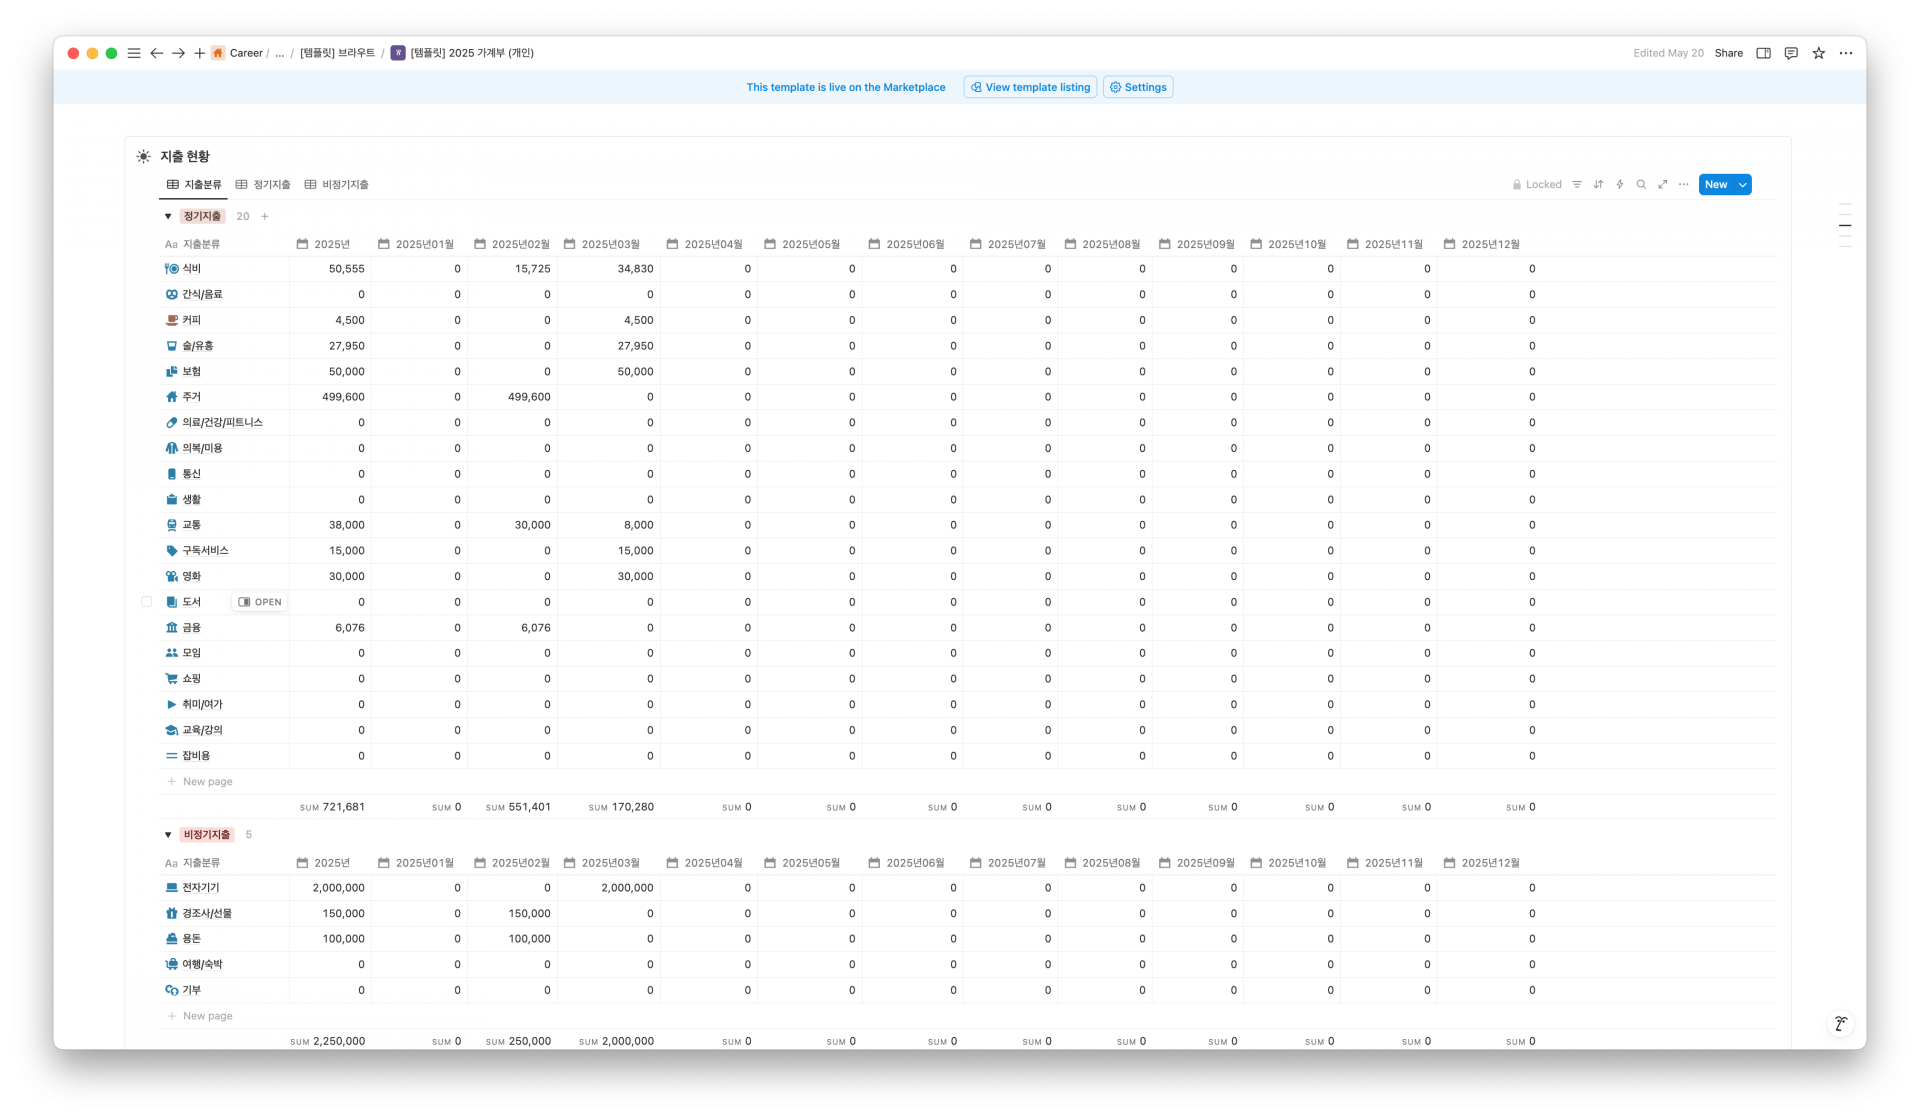Click the 용돈 row name

pos(191,939)
